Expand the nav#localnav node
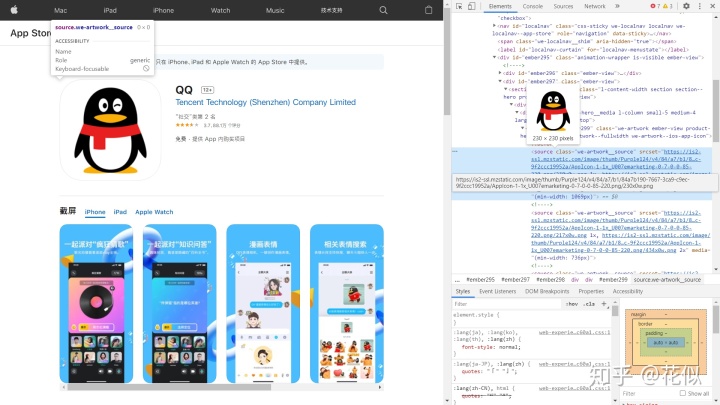 click(x=494, y=26)
